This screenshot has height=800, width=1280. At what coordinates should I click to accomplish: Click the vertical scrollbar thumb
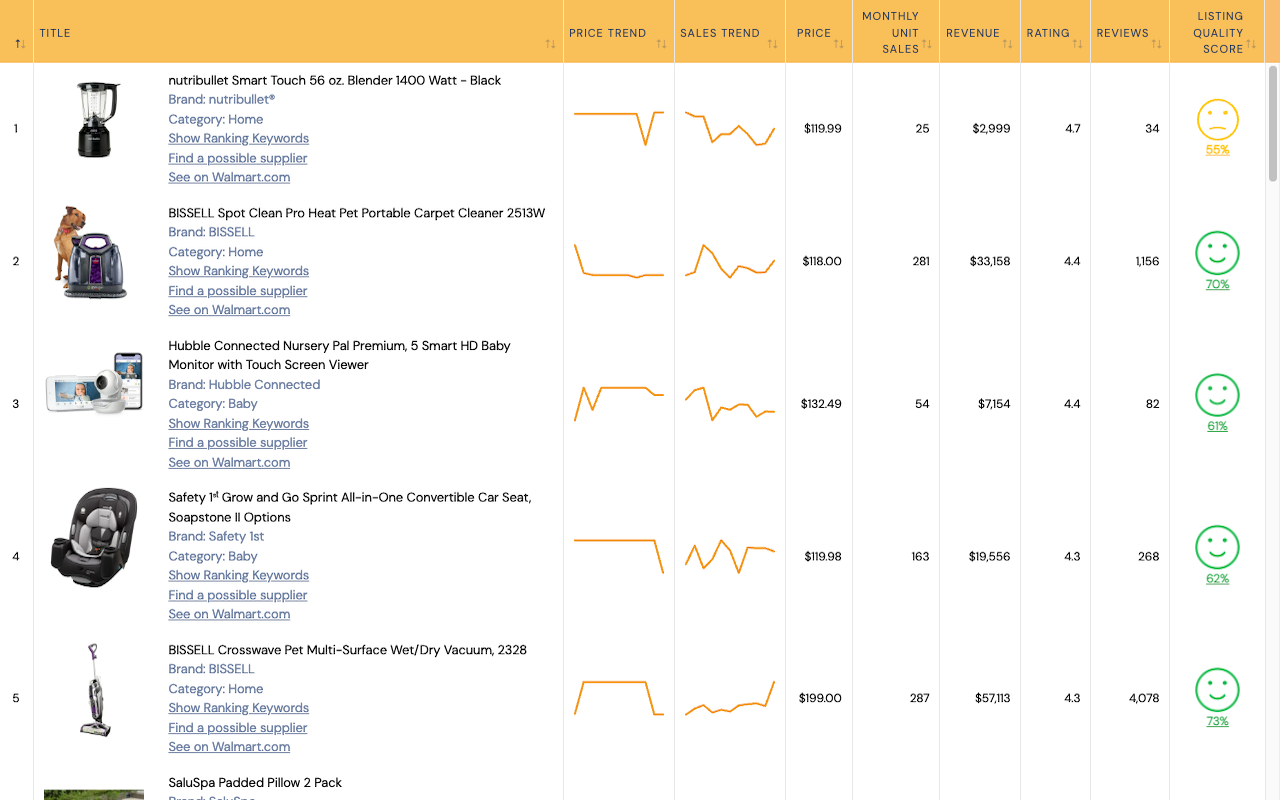pyautogui.click(x=1273, y=125)
